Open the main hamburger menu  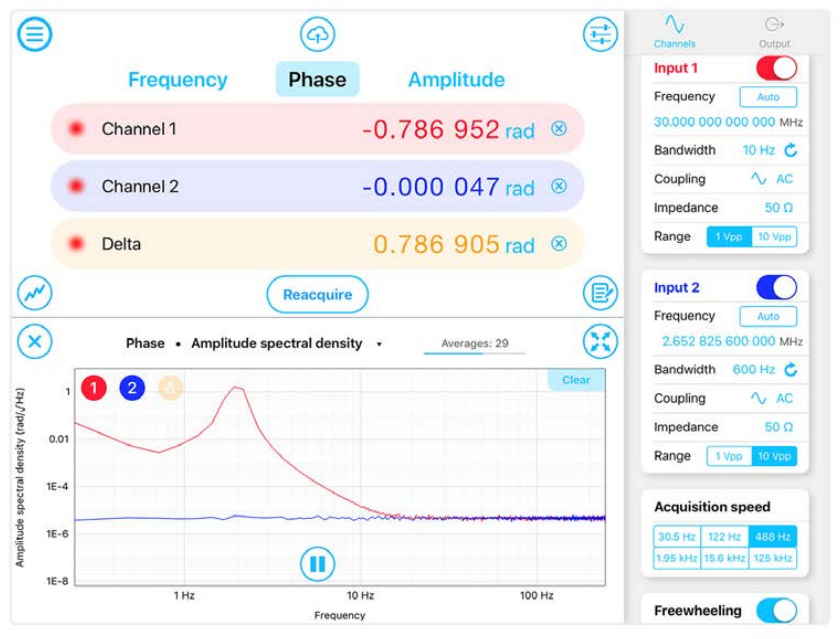(x=35, y=34)
